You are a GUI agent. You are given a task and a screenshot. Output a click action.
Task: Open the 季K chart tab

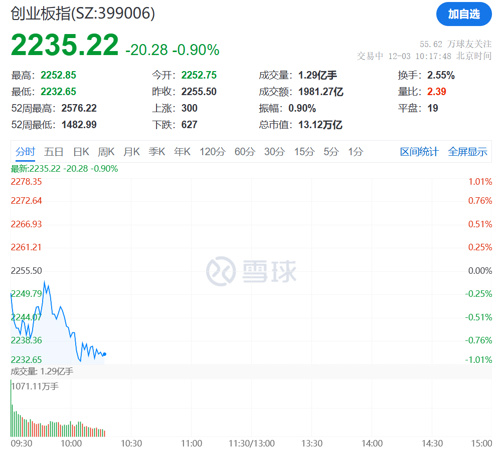tap(157, 152)
